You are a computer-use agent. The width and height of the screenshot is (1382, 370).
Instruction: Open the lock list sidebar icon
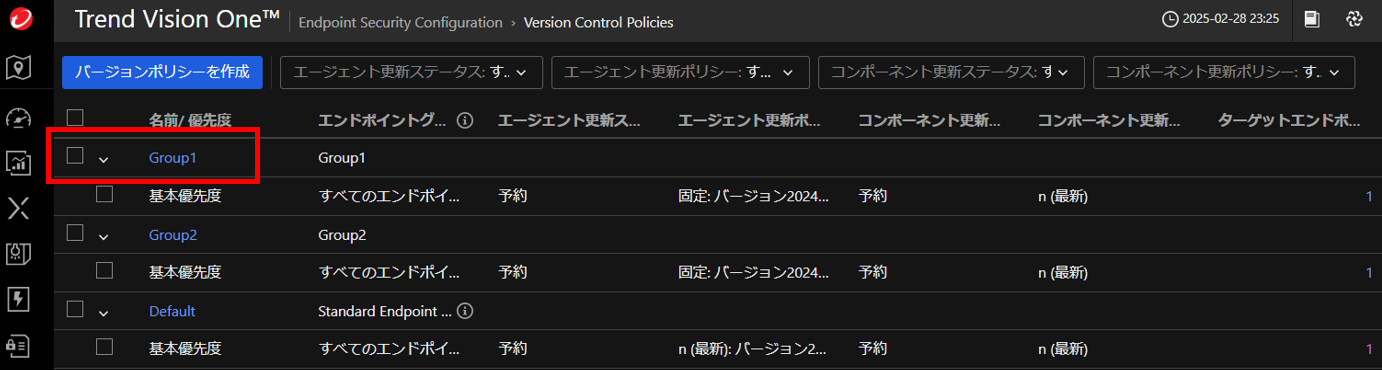pyautogui.click(x=18, y=343)
